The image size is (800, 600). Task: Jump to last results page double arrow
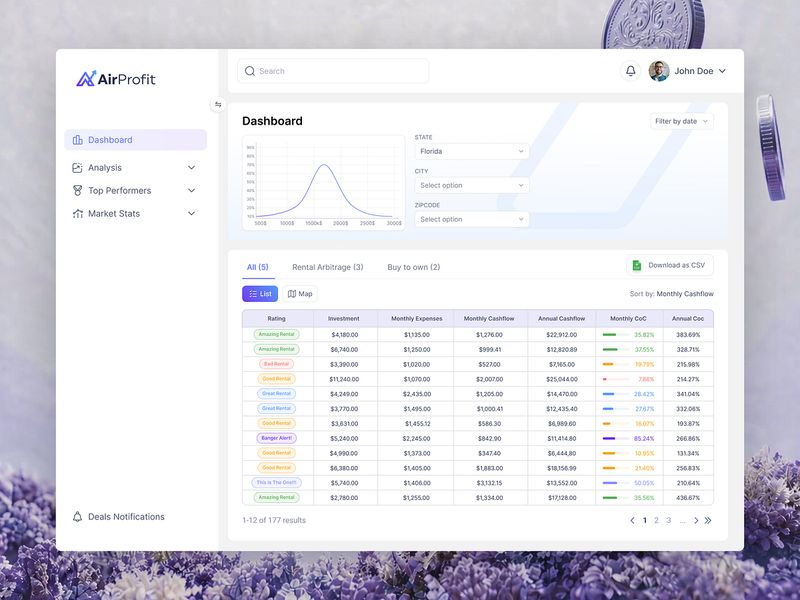pyautogui.click(x=708, y=520)
